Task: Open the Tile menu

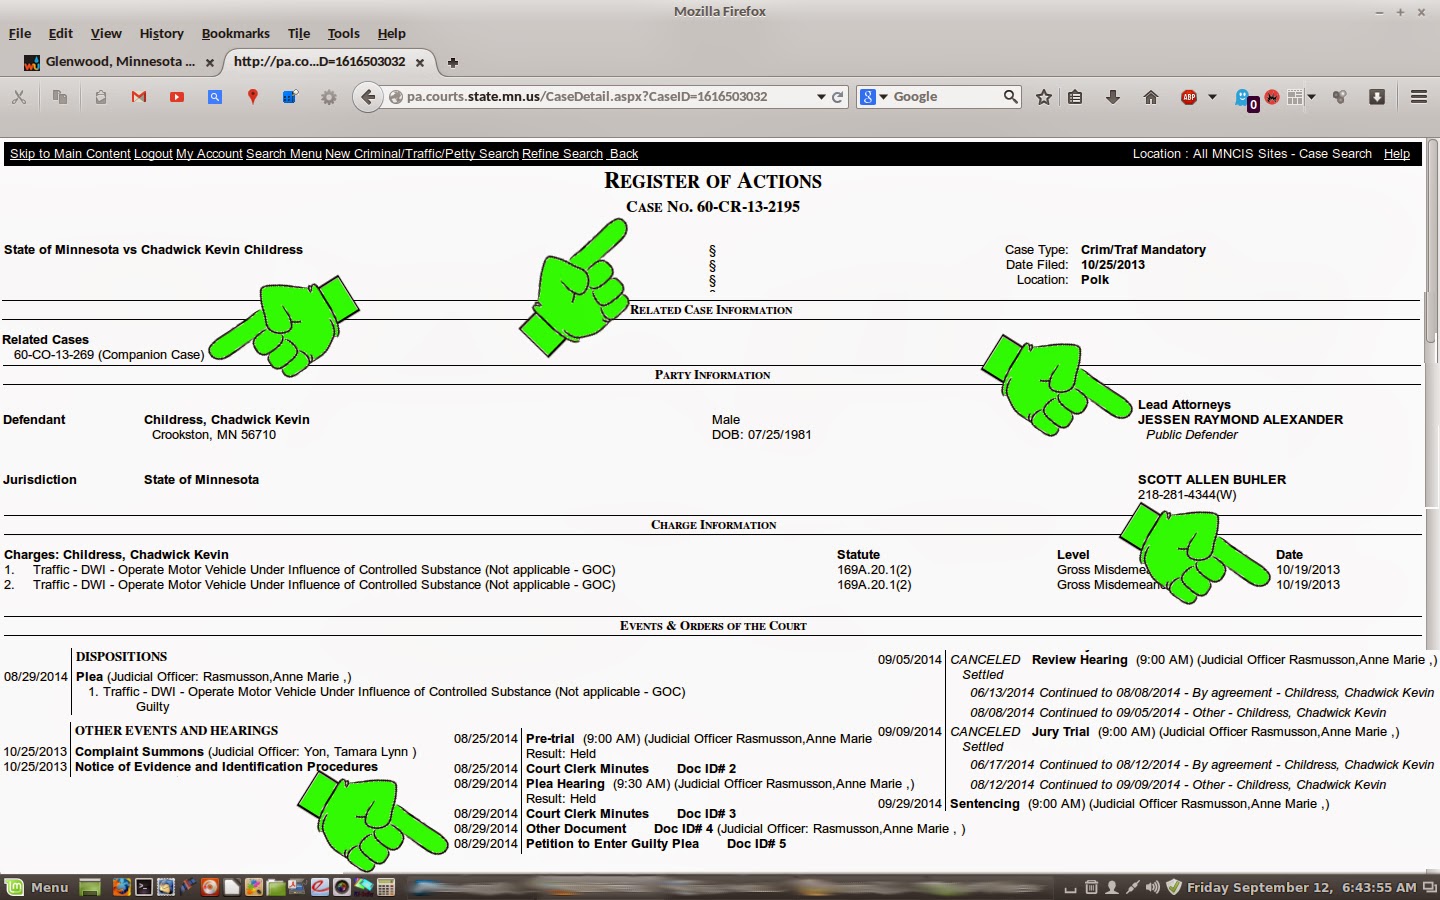Action: 299,33
